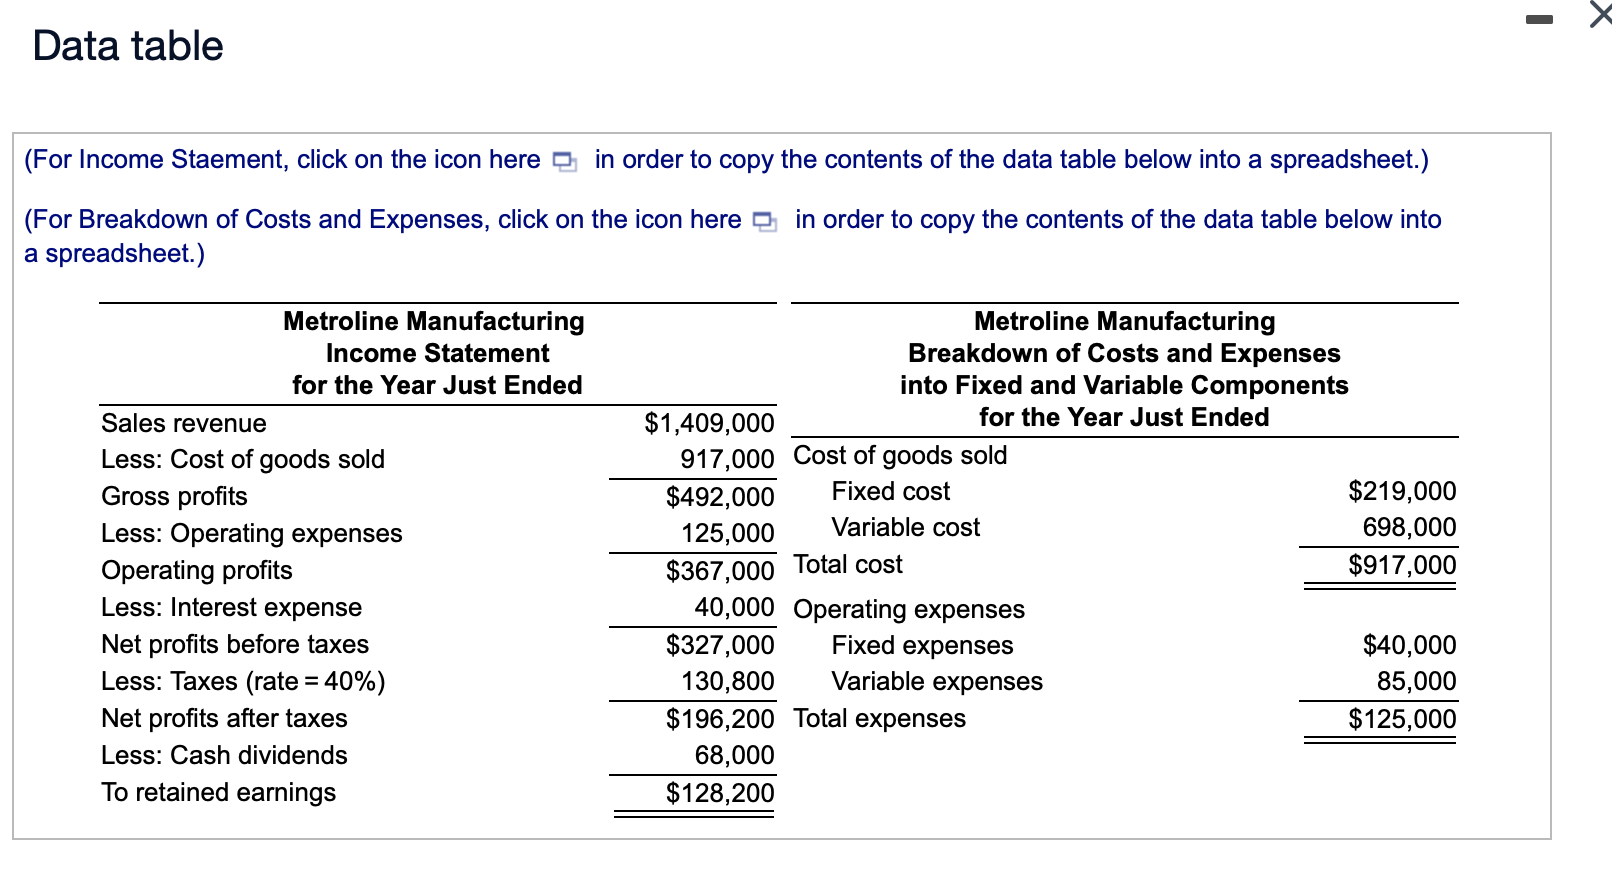Click the Breakdown of Costs copy icon
Viewport: 1612px width, 870px height.
pyautogui.click(x=764, y=222)
